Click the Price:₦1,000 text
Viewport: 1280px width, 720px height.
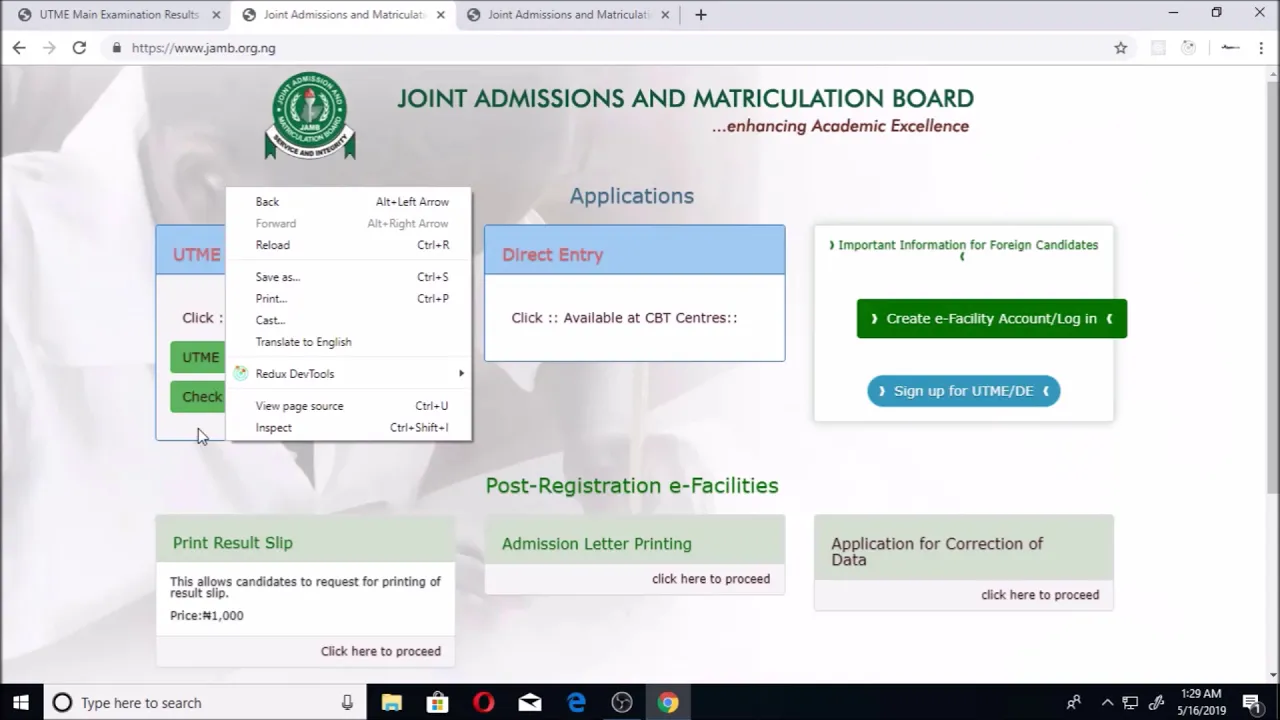click(207, 616)
